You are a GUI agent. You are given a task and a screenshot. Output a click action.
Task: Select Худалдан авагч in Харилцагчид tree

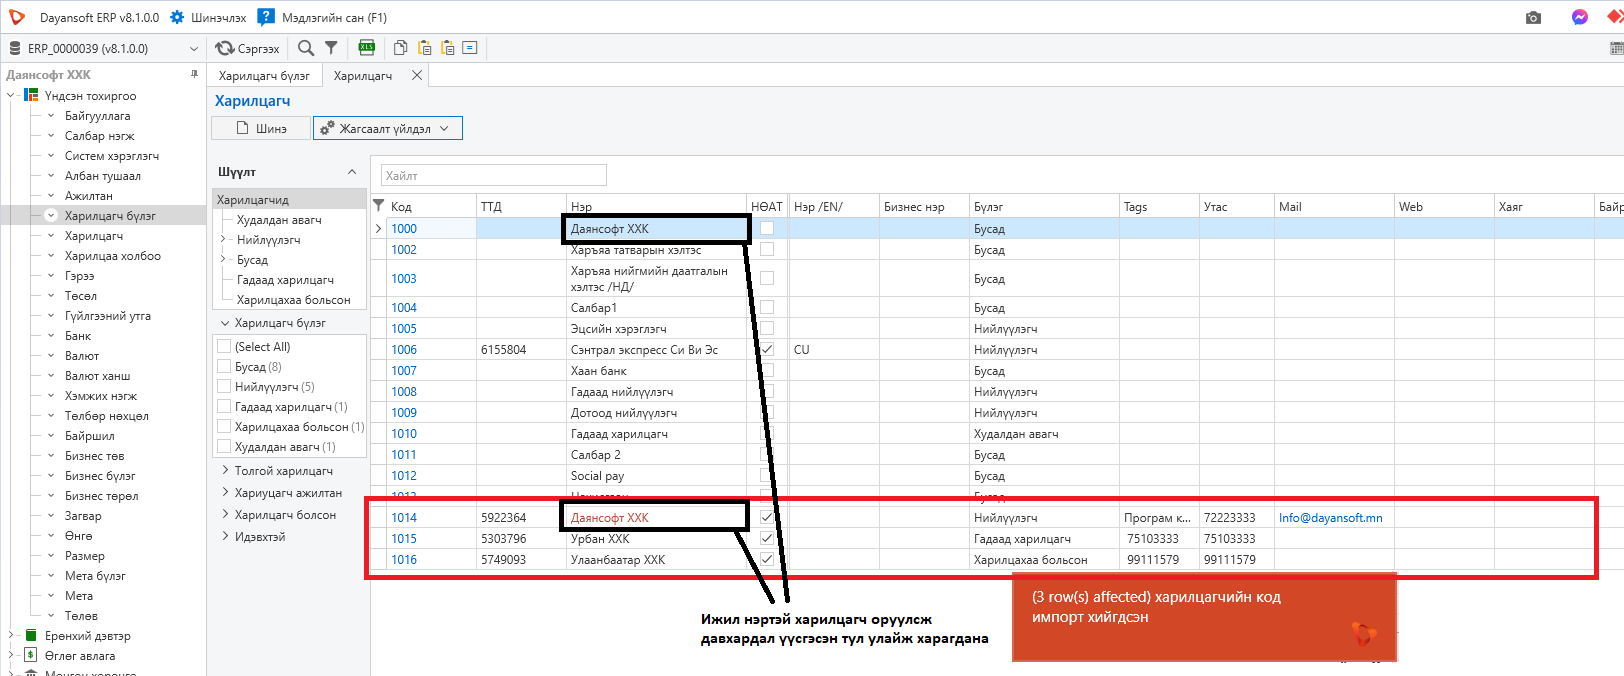pyautogui.click(x=279, y=220)
